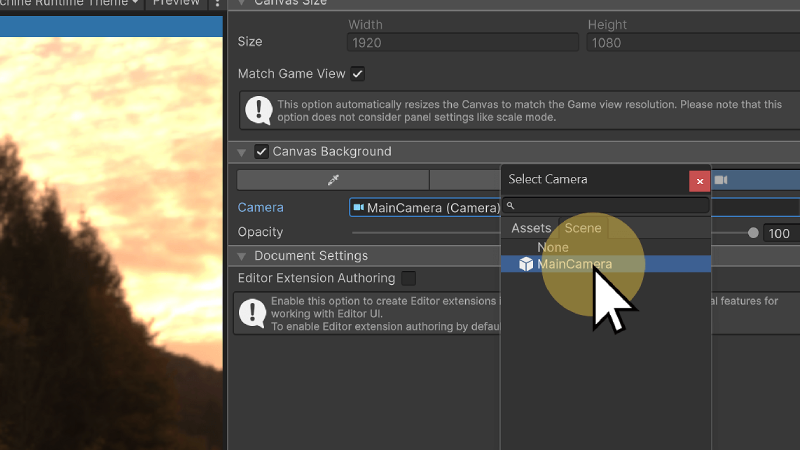This screenshot has height=450, width=800.
Task: Click the search icon in Select Camera
Action: click(510, 205)
